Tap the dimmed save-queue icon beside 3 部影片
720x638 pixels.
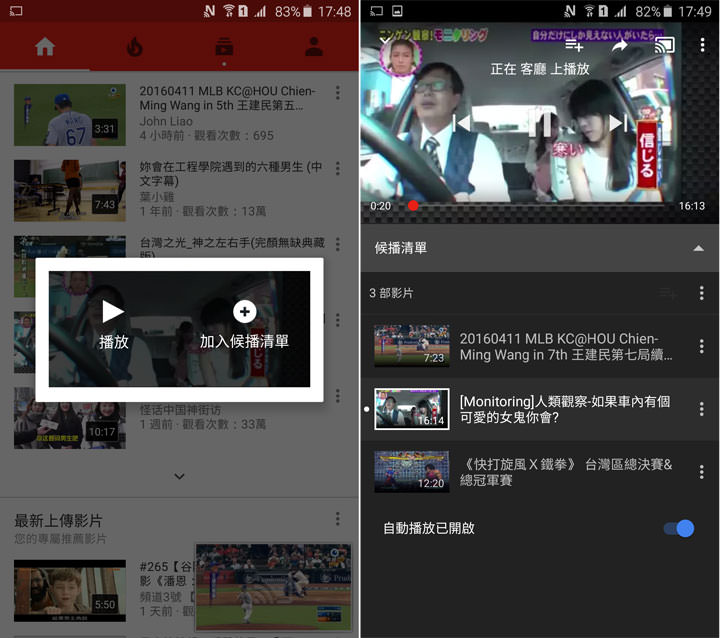pyautogui.click(x=668, y=293)
